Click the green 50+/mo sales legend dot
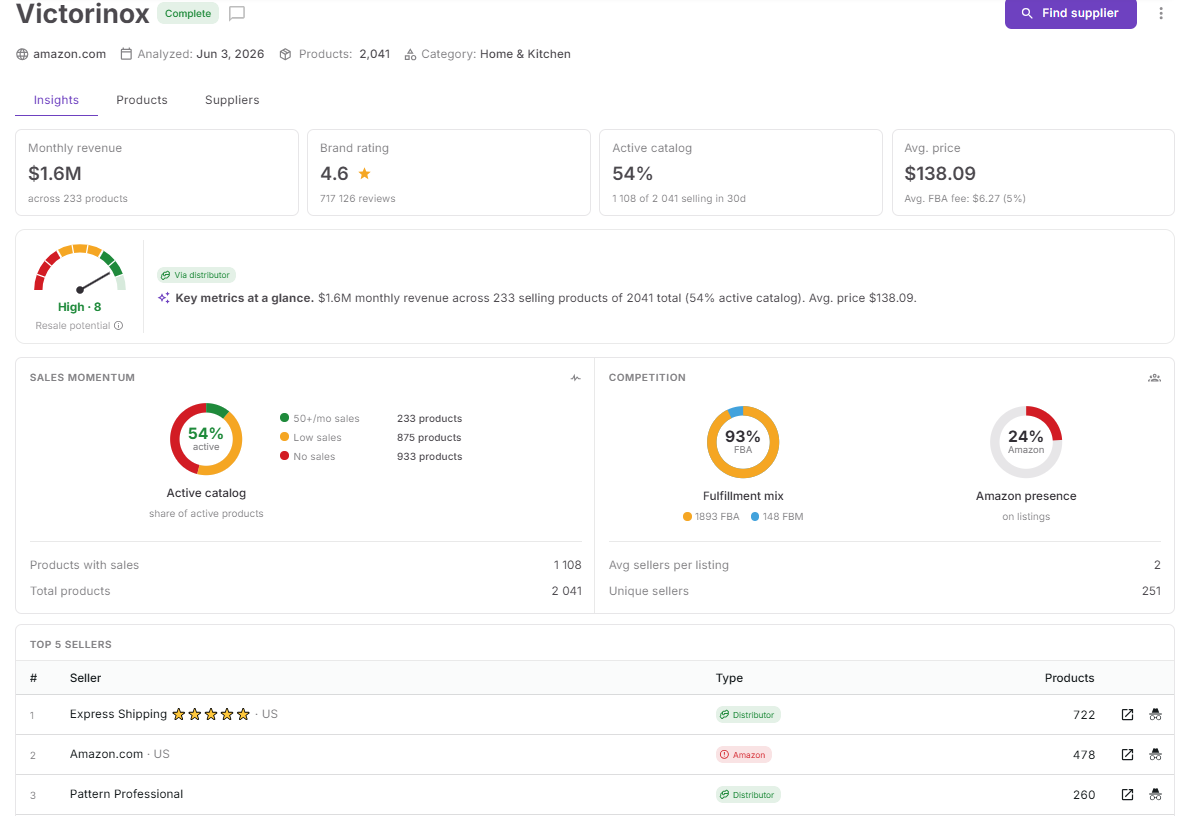 click(x=284, y=418)
